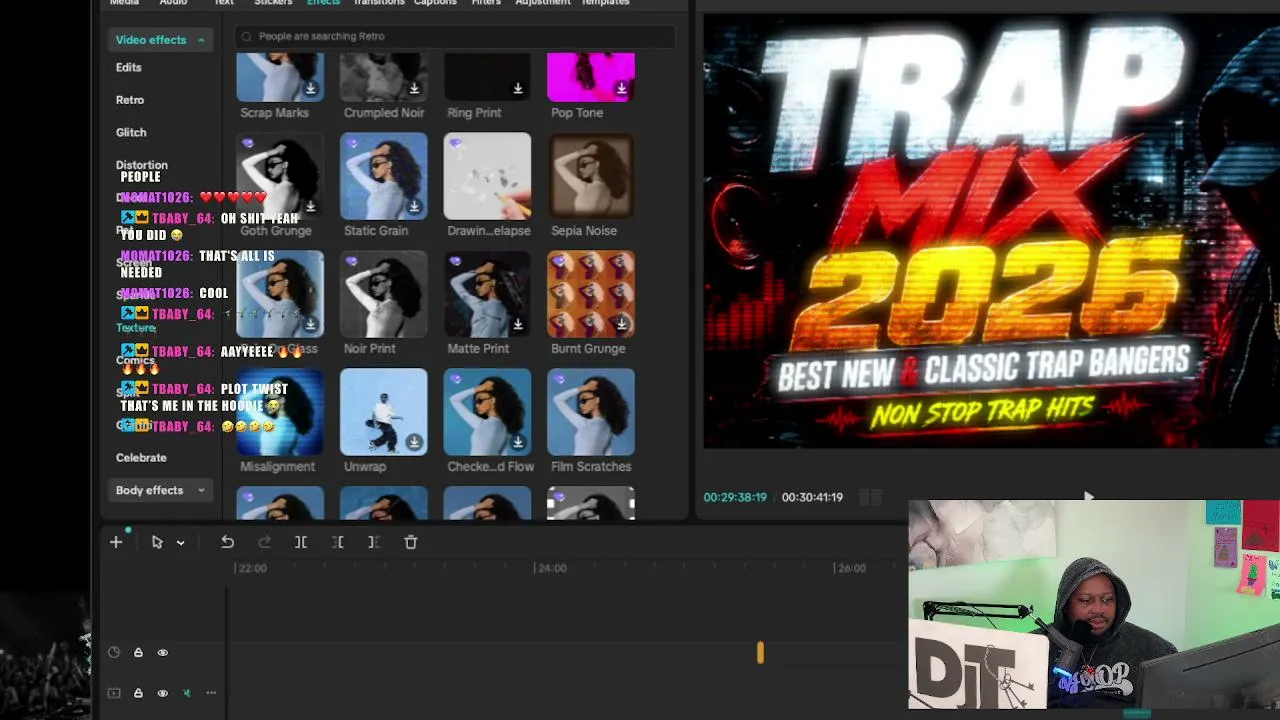This screenshot has width=1280, height=720.
Task: Select the Retro effects category
Action: point(130,100)
